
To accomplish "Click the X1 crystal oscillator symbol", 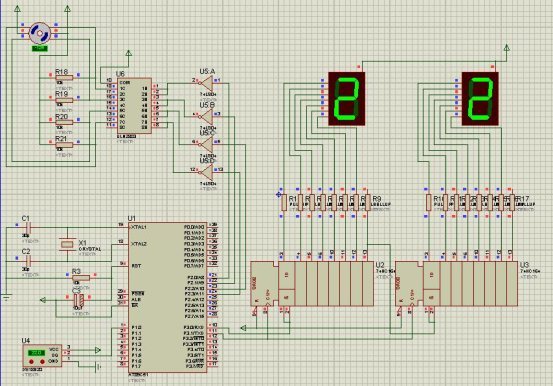I will [67, 244].
